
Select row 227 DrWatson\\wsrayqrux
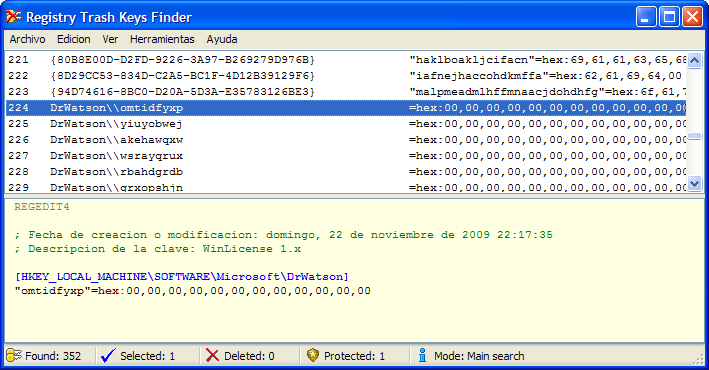[346, 156]
